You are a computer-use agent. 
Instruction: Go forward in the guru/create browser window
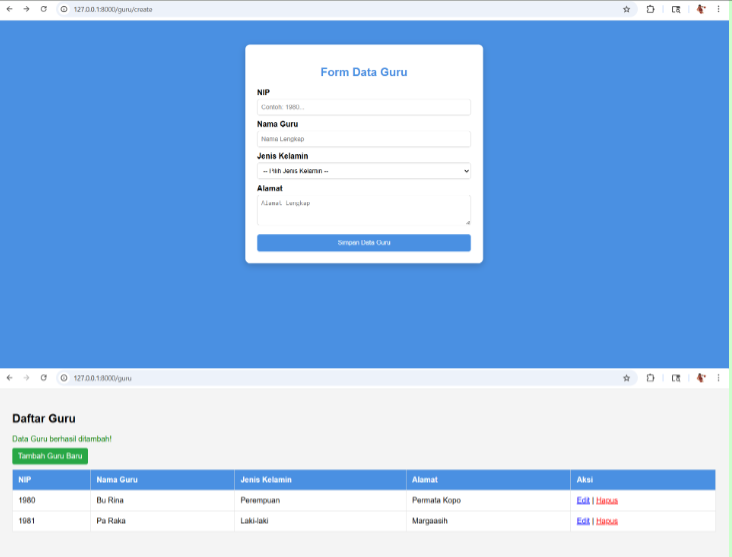coord(26,9)
